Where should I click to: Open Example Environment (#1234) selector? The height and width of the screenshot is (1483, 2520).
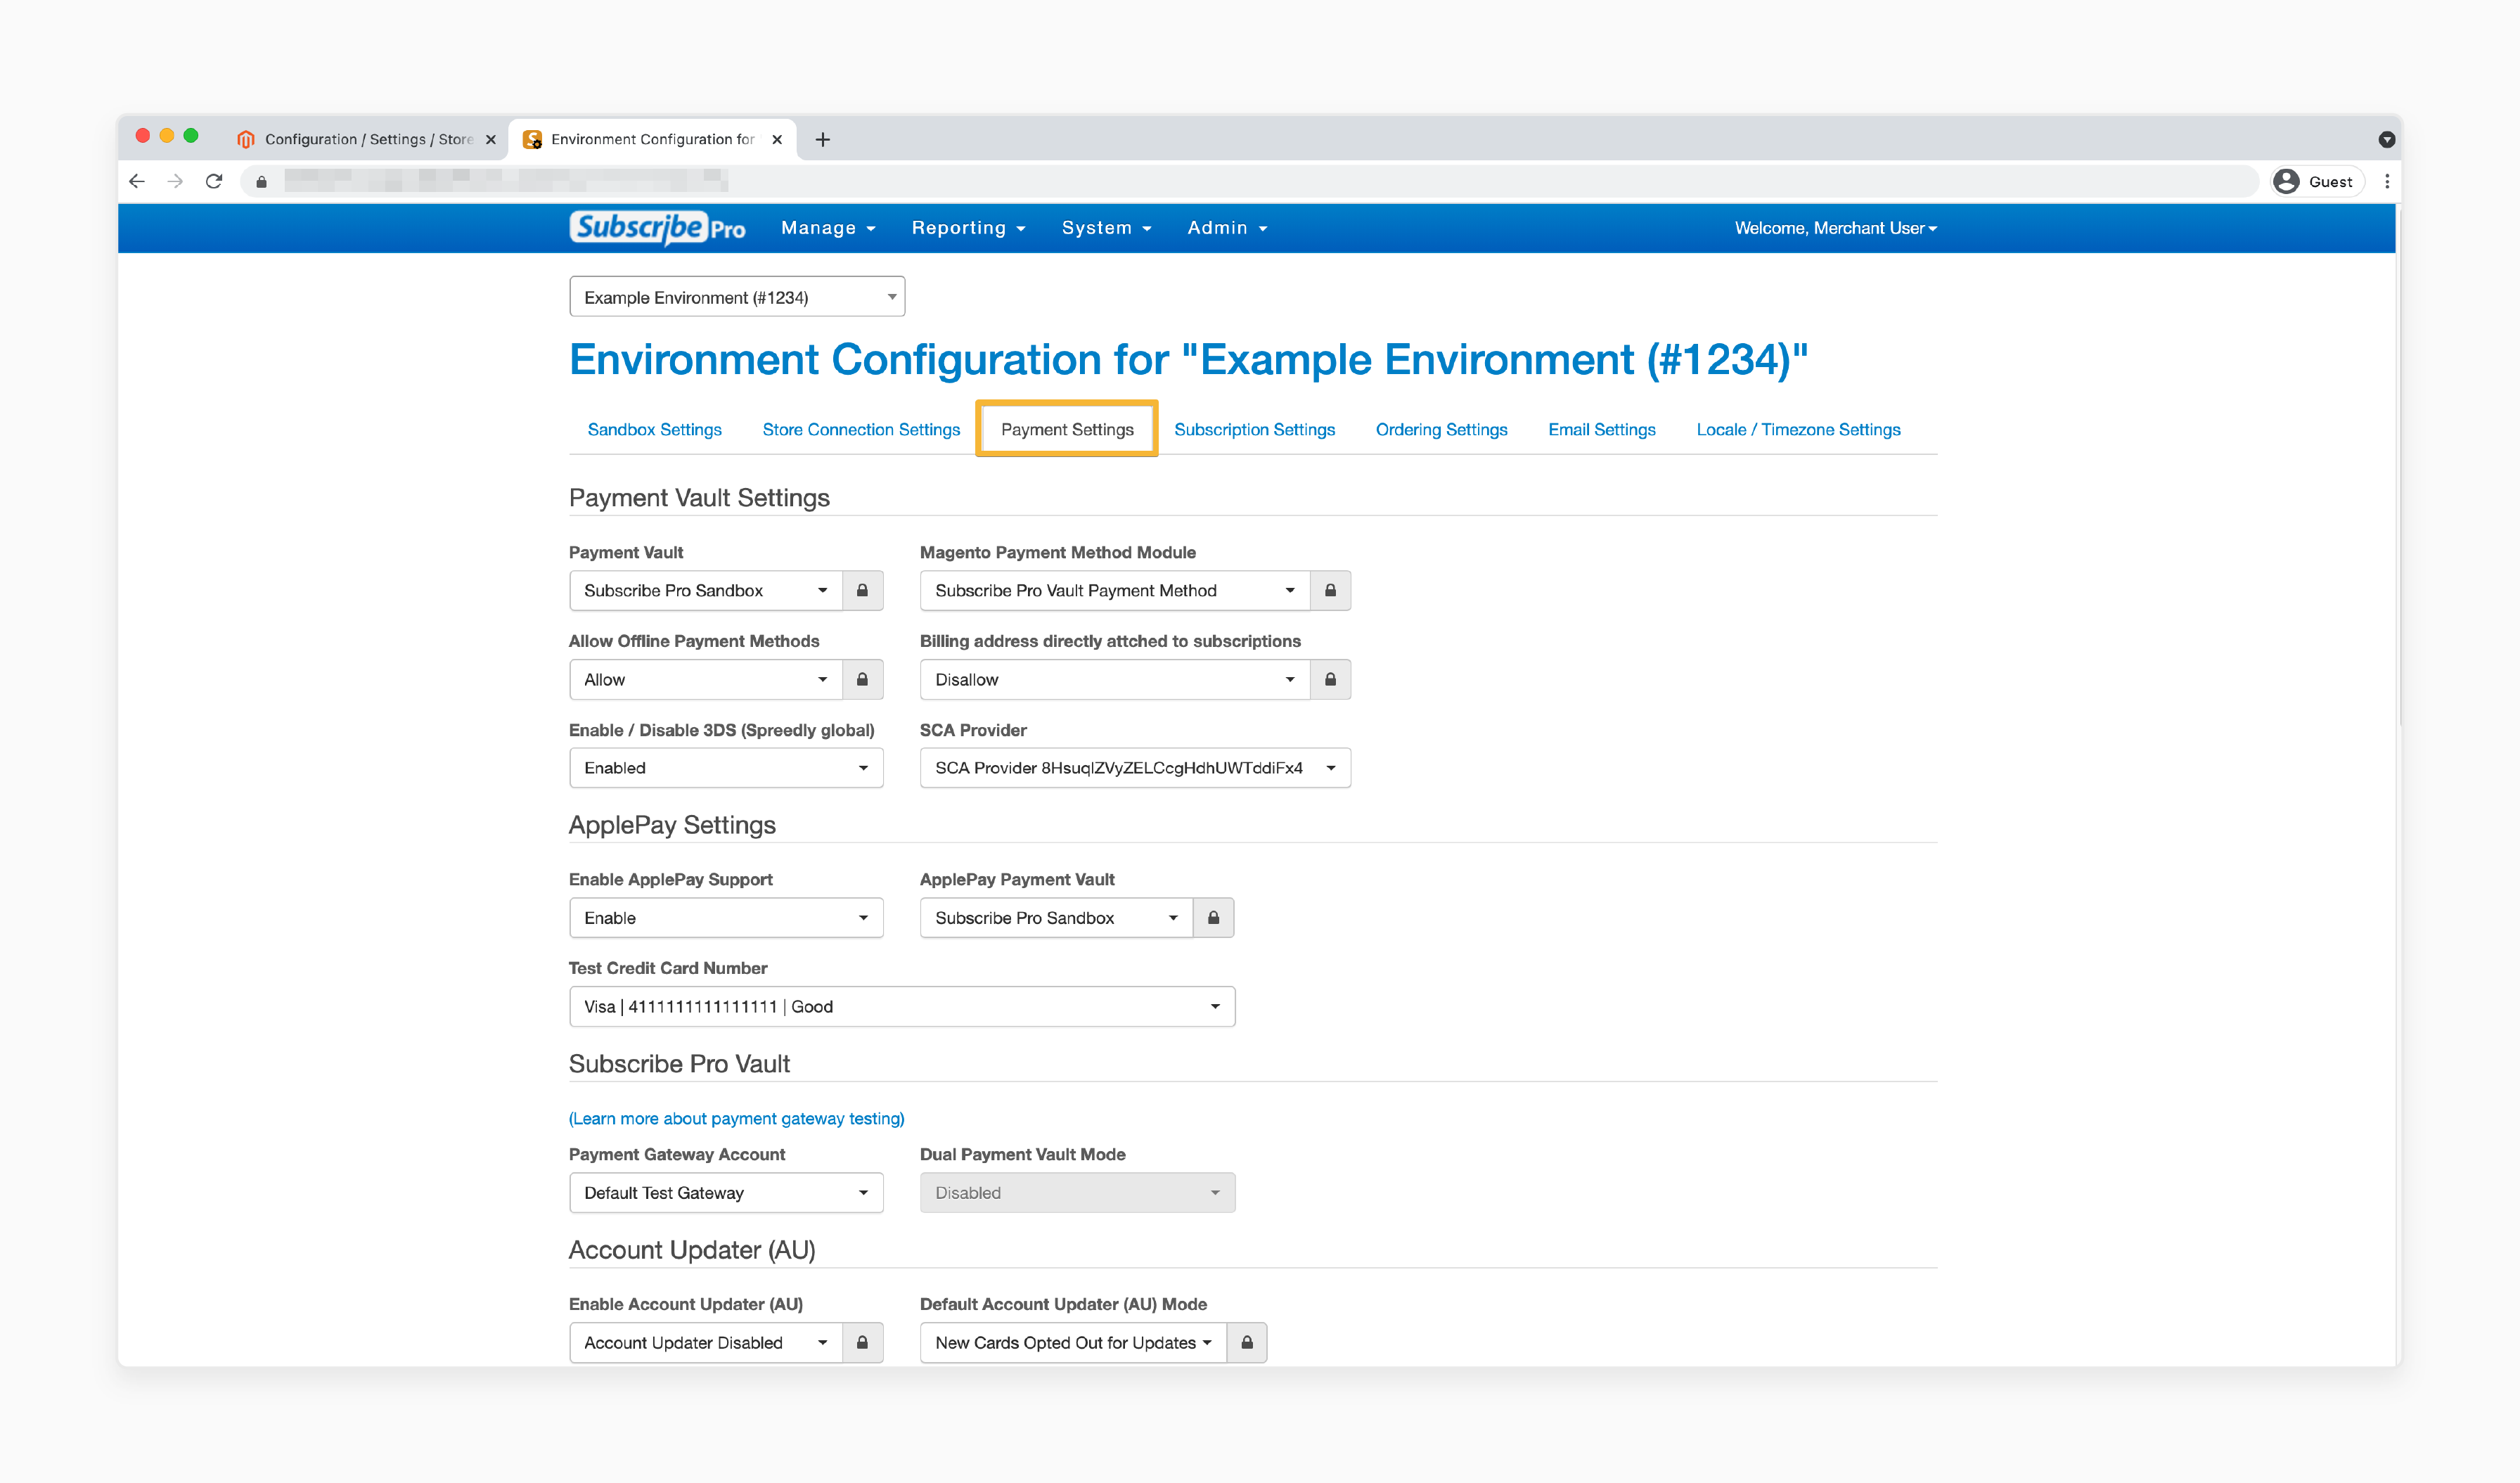click(737, 297)
